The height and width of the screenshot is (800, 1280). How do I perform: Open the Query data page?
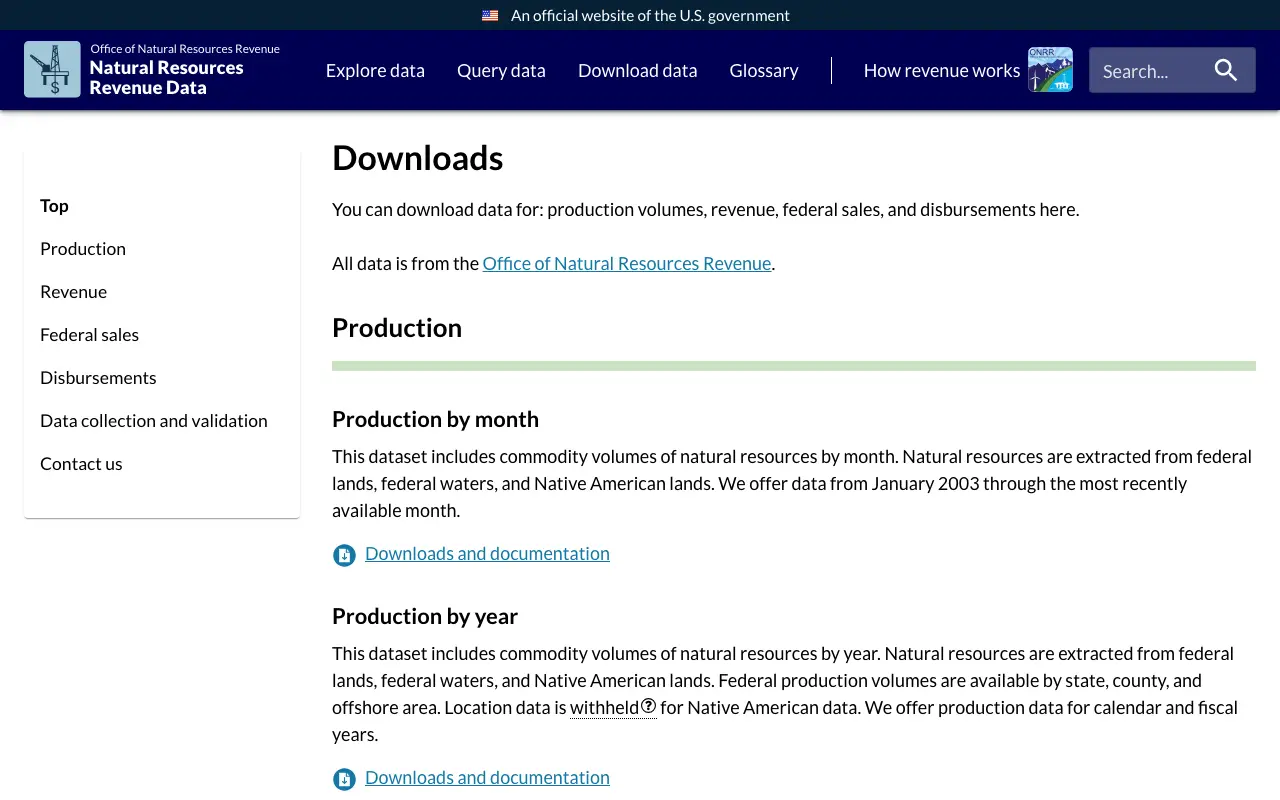coord(501,70)
